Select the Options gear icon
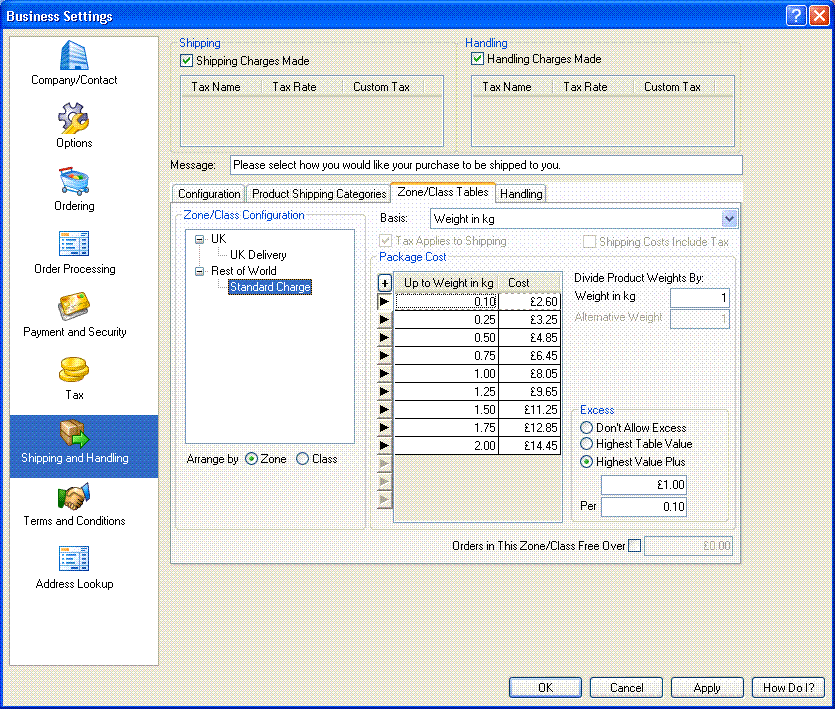Image resolution: width=835 pixels, height=709 pixels. (74, 120)
